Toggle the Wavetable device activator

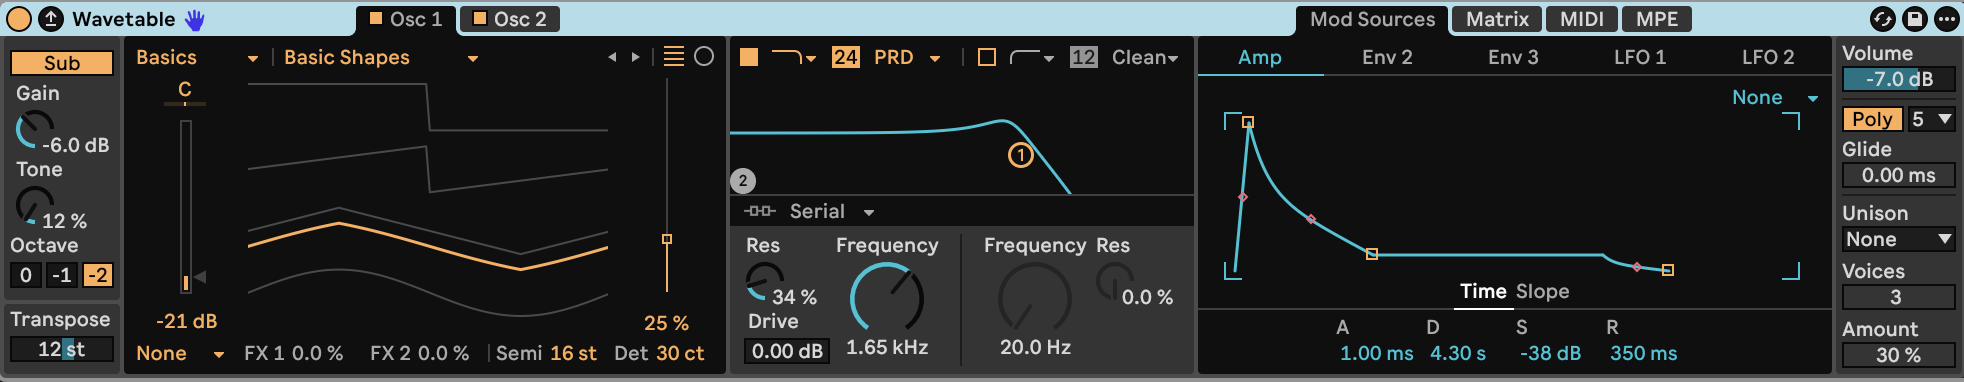tap(19, 19)
